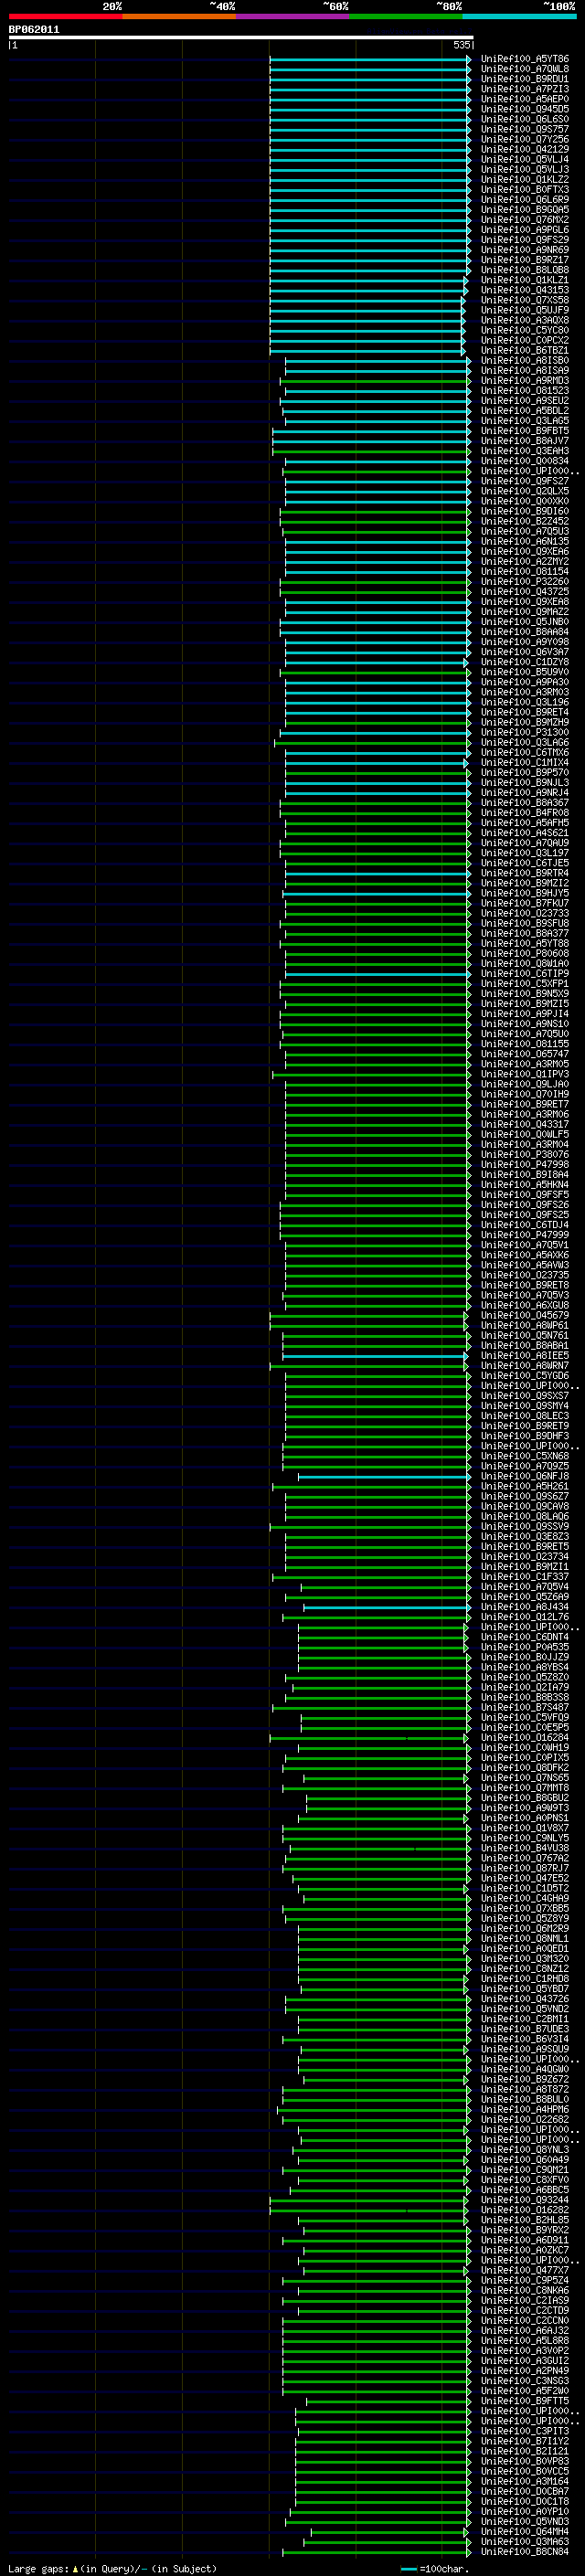Select hit label UniRef100_Q3EAH3
This screenshot has height=2576, width=585.
tap(525, 451)
